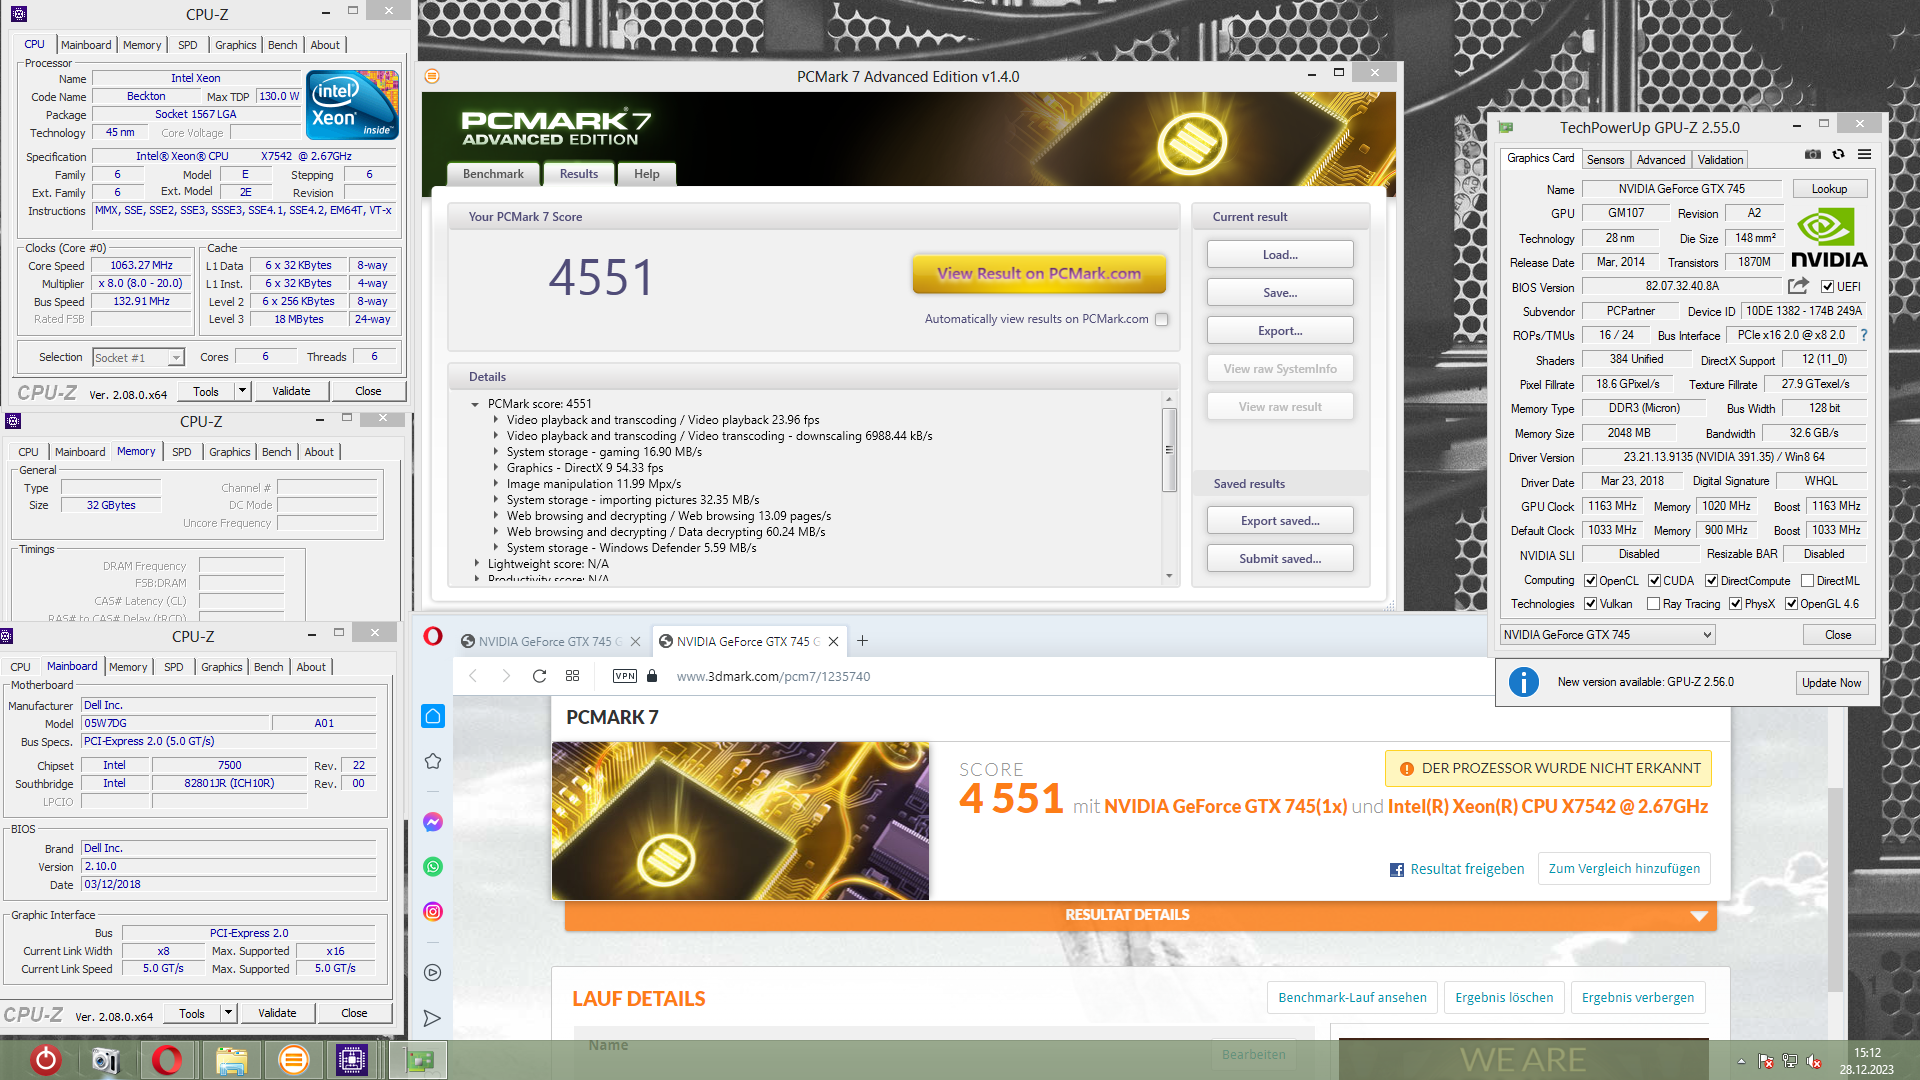Open Messenger in Opera sidebar

click(433, 822)
